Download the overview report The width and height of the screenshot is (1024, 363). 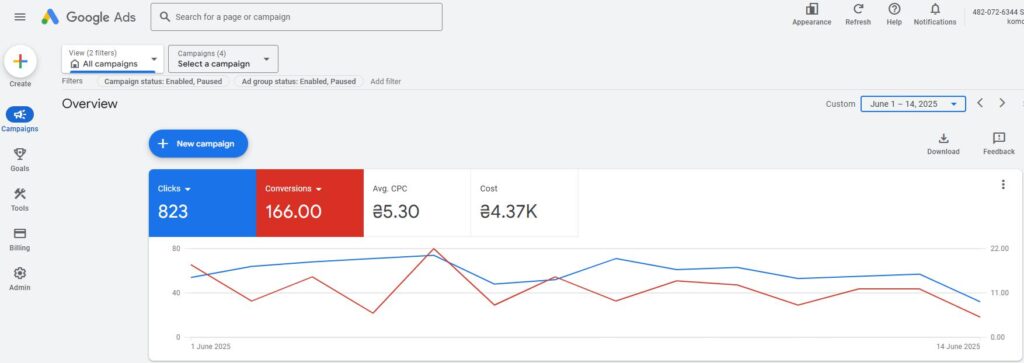(943, 144)
